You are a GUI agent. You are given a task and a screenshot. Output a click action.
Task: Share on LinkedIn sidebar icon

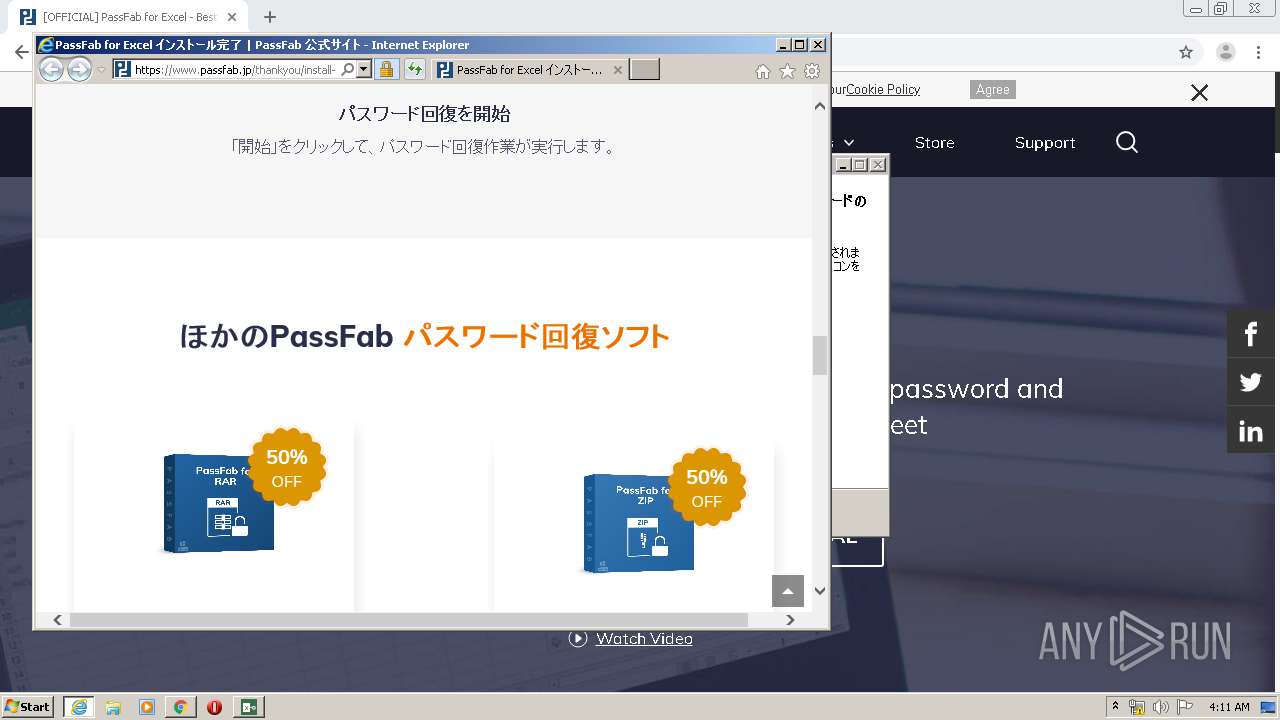pos(1251,431)
